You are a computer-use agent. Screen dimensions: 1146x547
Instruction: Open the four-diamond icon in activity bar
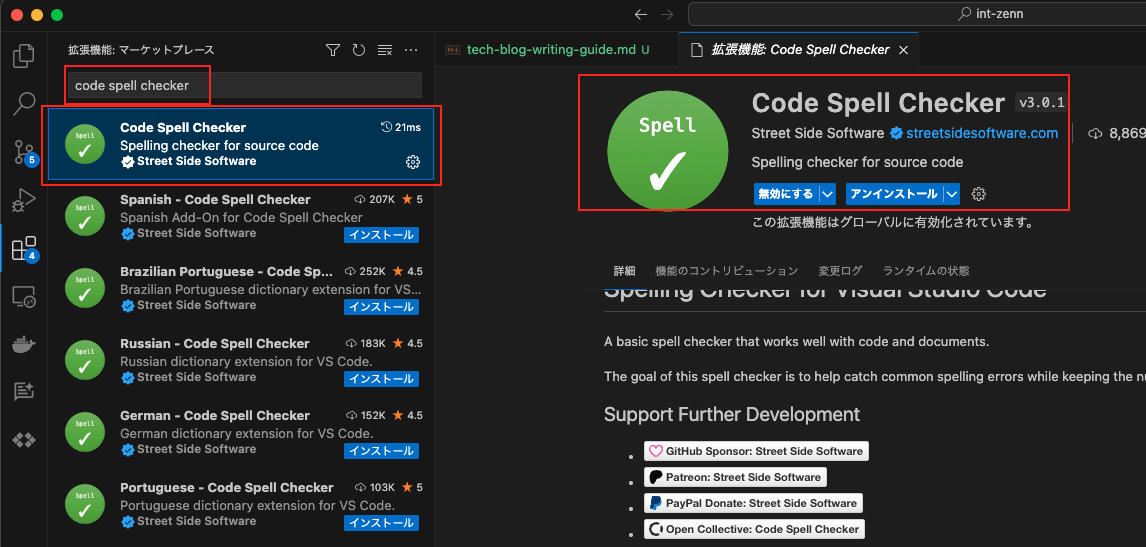[24, 440]
